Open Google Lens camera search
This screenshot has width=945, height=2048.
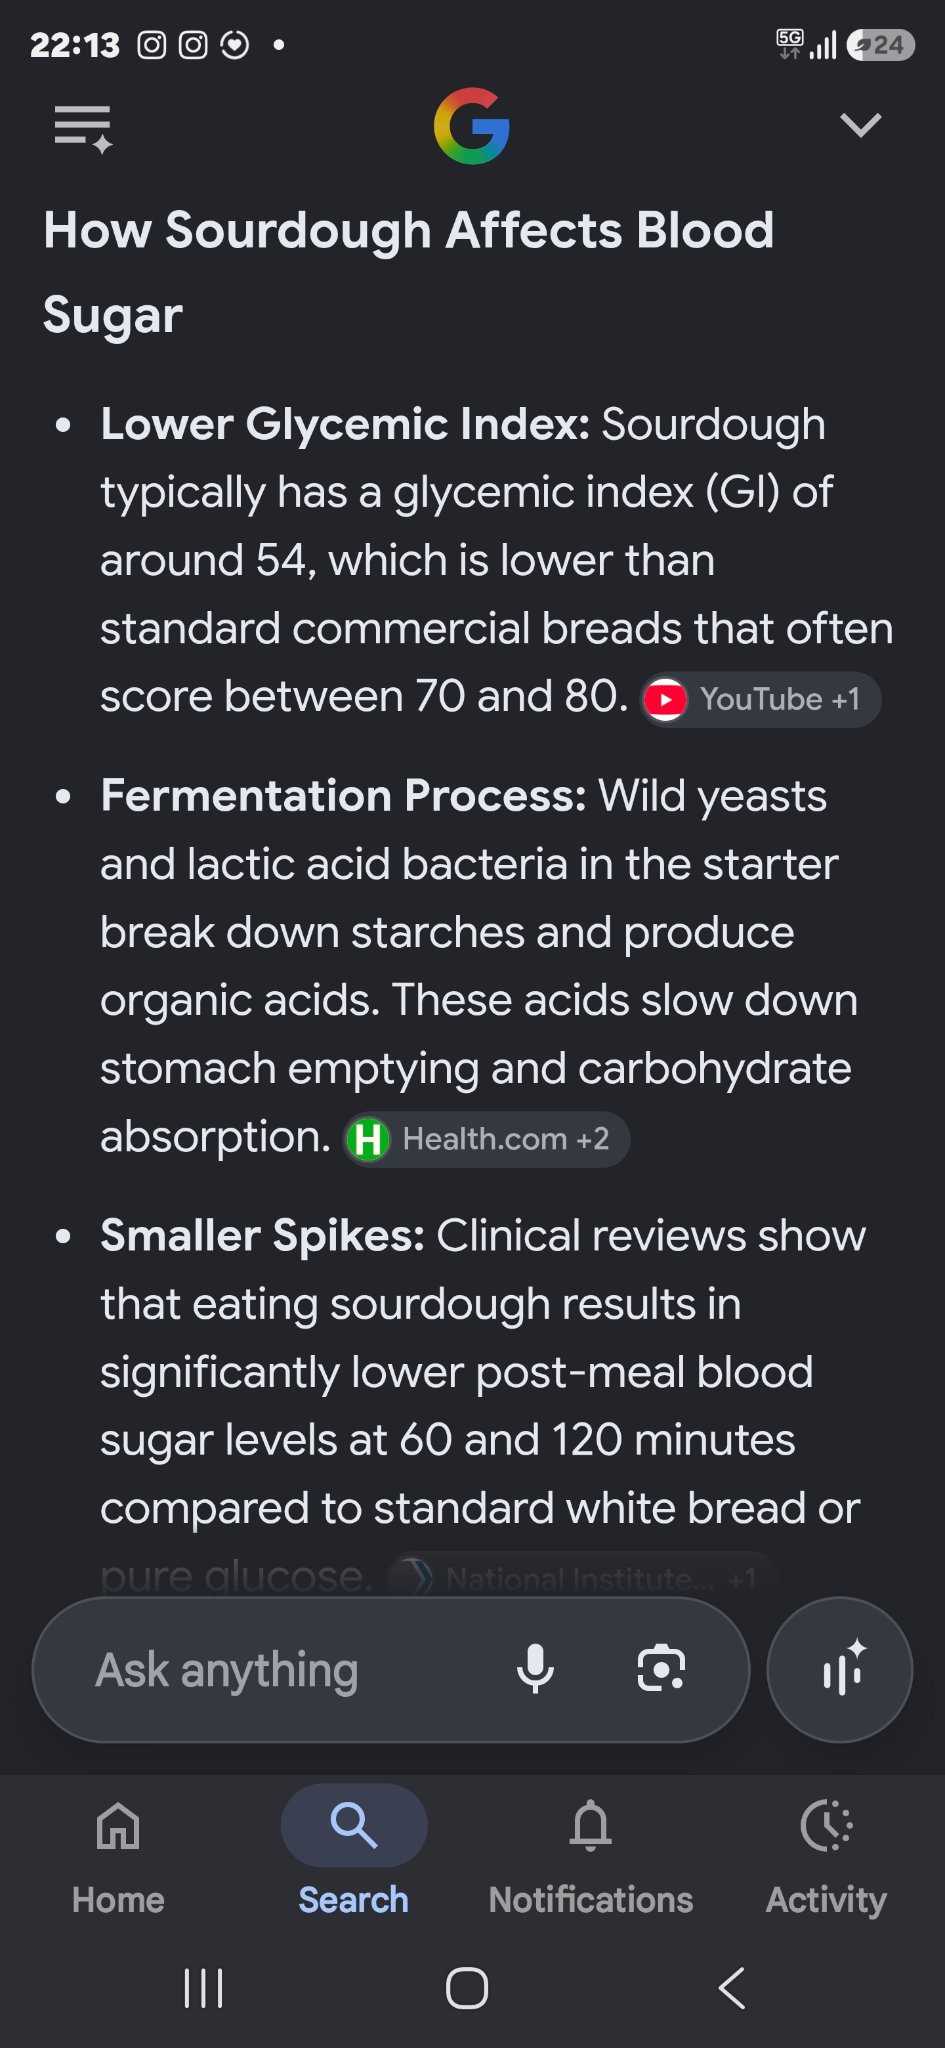coord(661,1669)
